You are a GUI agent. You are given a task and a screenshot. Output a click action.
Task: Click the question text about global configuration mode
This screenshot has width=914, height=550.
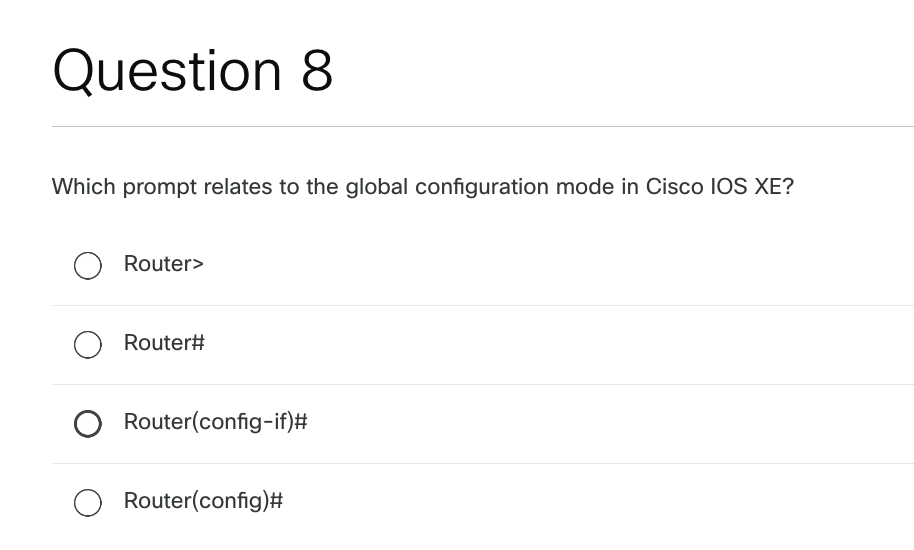click(x=423, y=187)
